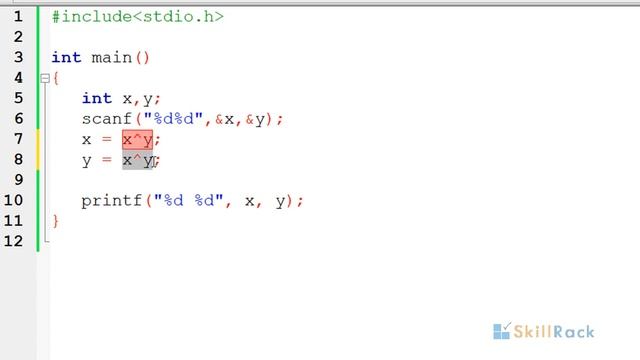
Task: Click the variable y at start of line 8
Action: (x=87, y=161)
